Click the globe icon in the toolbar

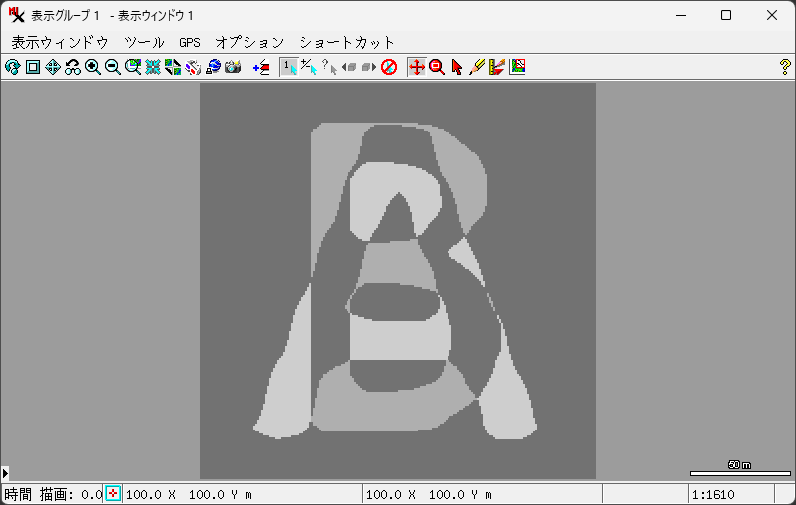coord(213,67)
